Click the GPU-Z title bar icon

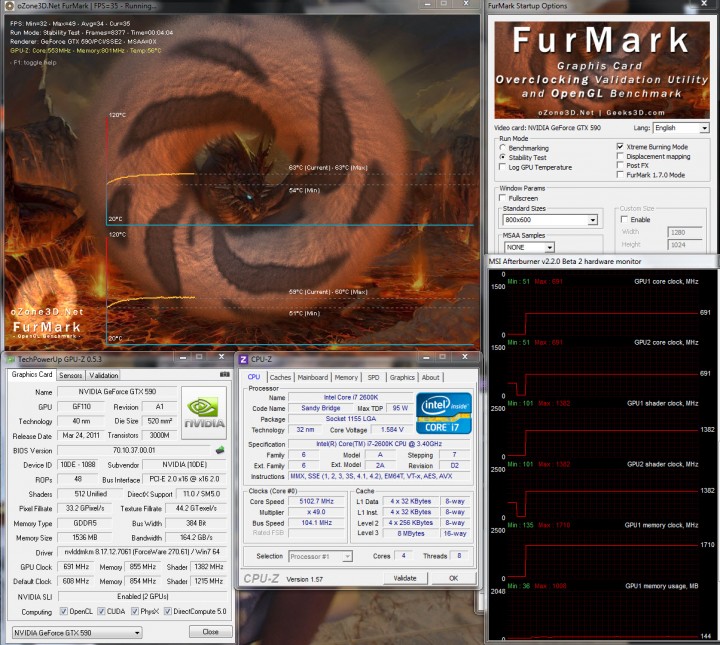point(11,359)
